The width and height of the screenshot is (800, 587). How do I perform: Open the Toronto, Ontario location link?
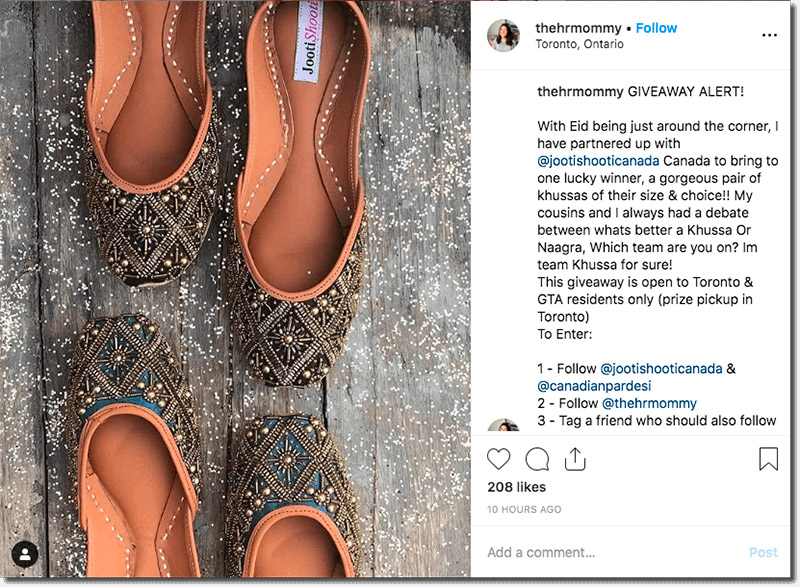click(579, 44)
